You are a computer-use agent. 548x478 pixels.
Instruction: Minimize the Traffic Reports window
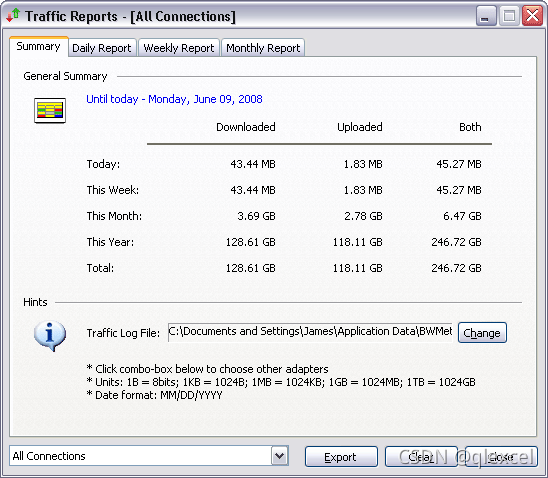(486, 16)
